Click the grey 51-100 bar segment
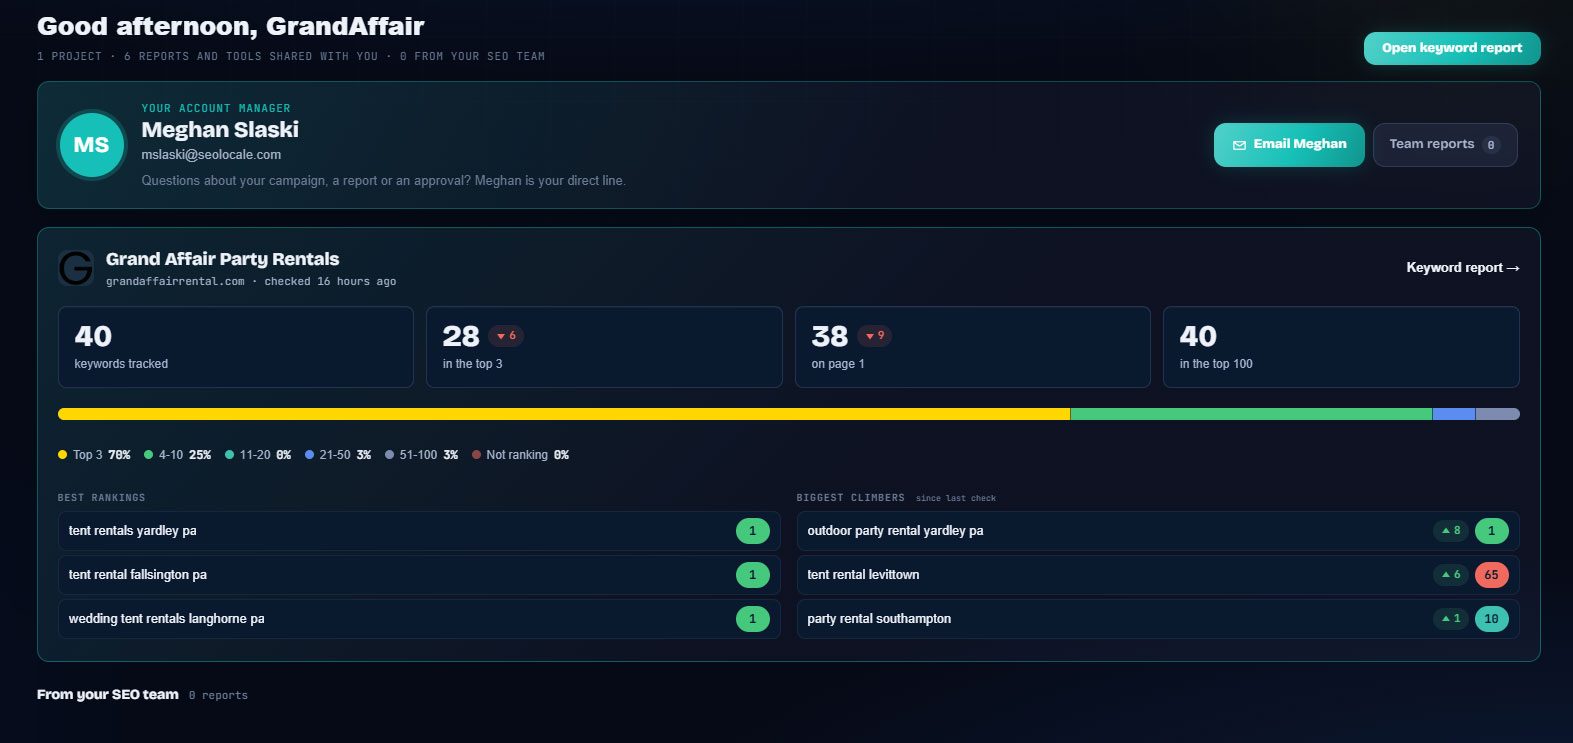 [1498, 414]
